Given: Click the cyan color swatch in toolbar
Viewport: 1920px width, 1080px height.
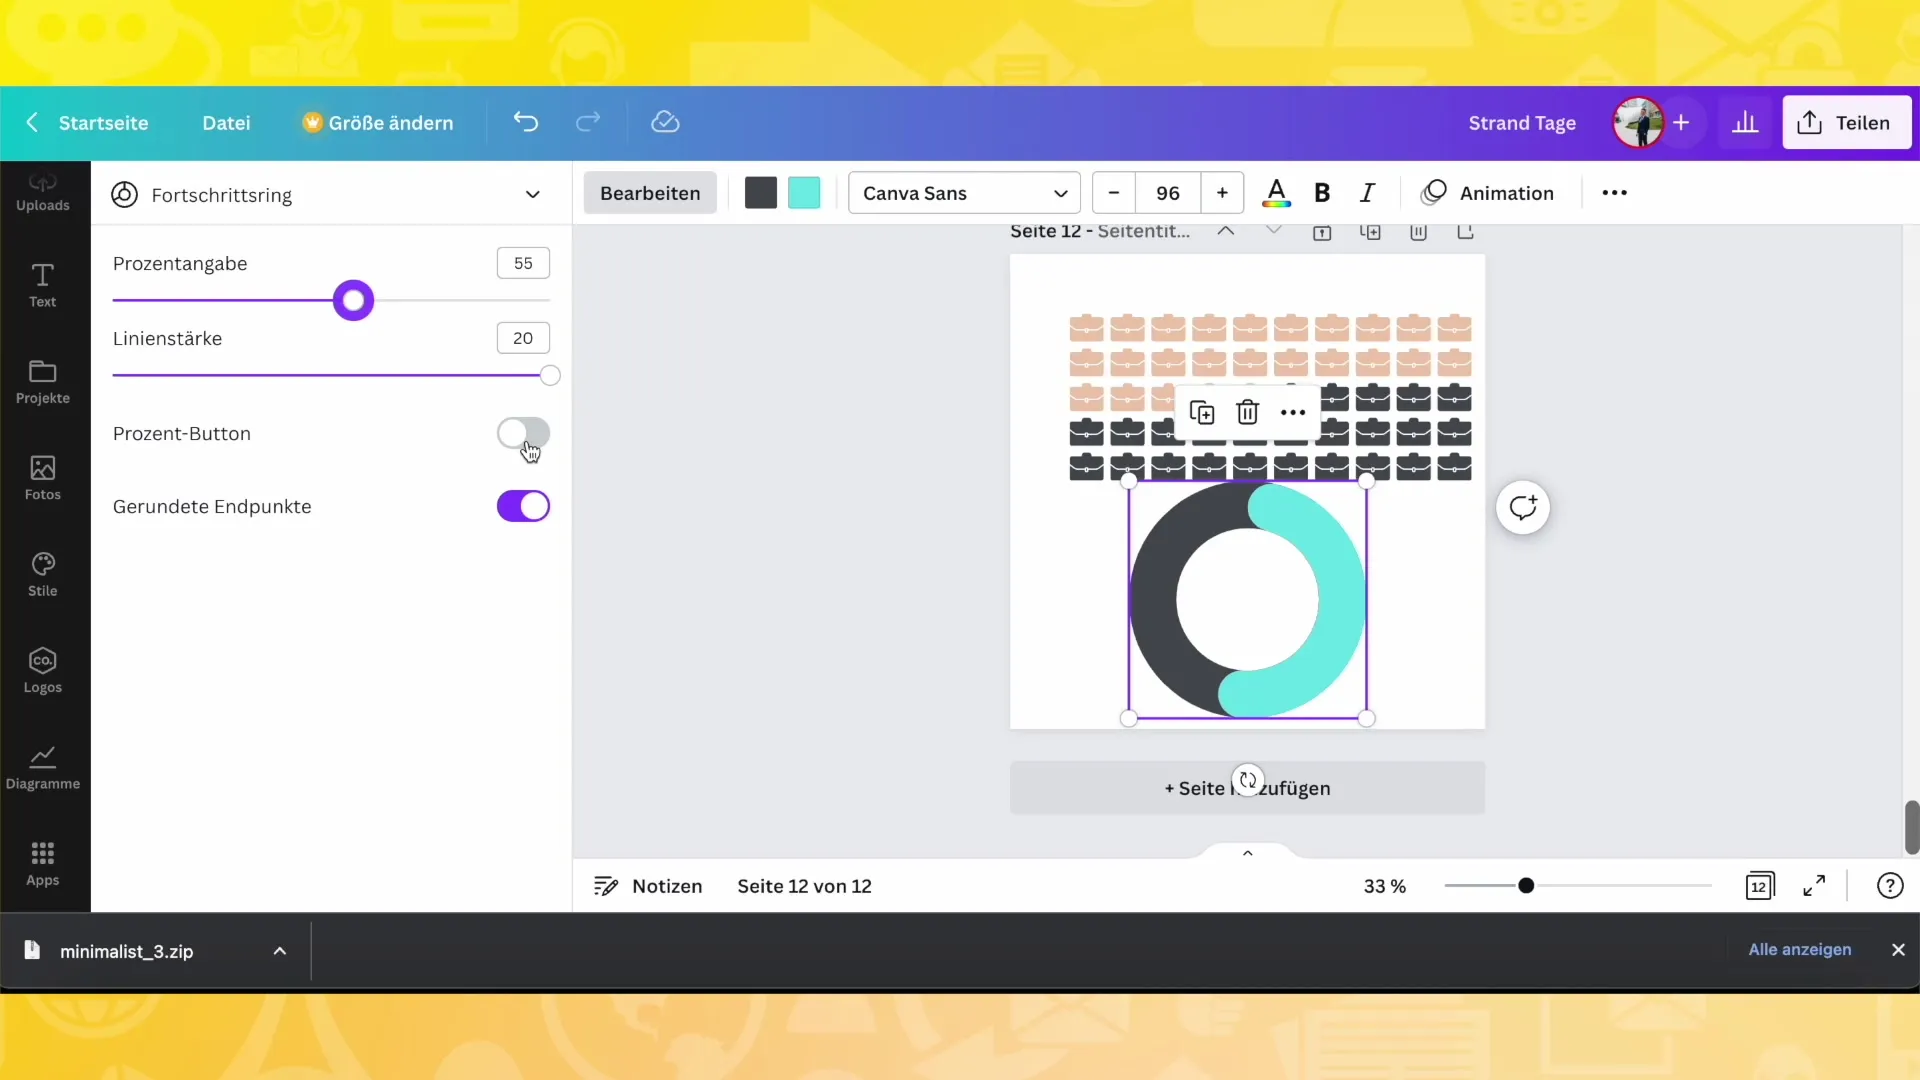Looking at the screenshot, I should click(804, 193).
